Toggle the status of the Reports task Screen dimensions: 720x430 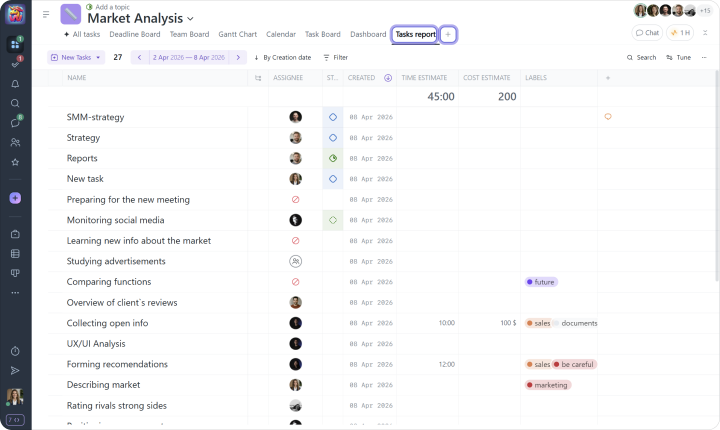pos(332,158)
